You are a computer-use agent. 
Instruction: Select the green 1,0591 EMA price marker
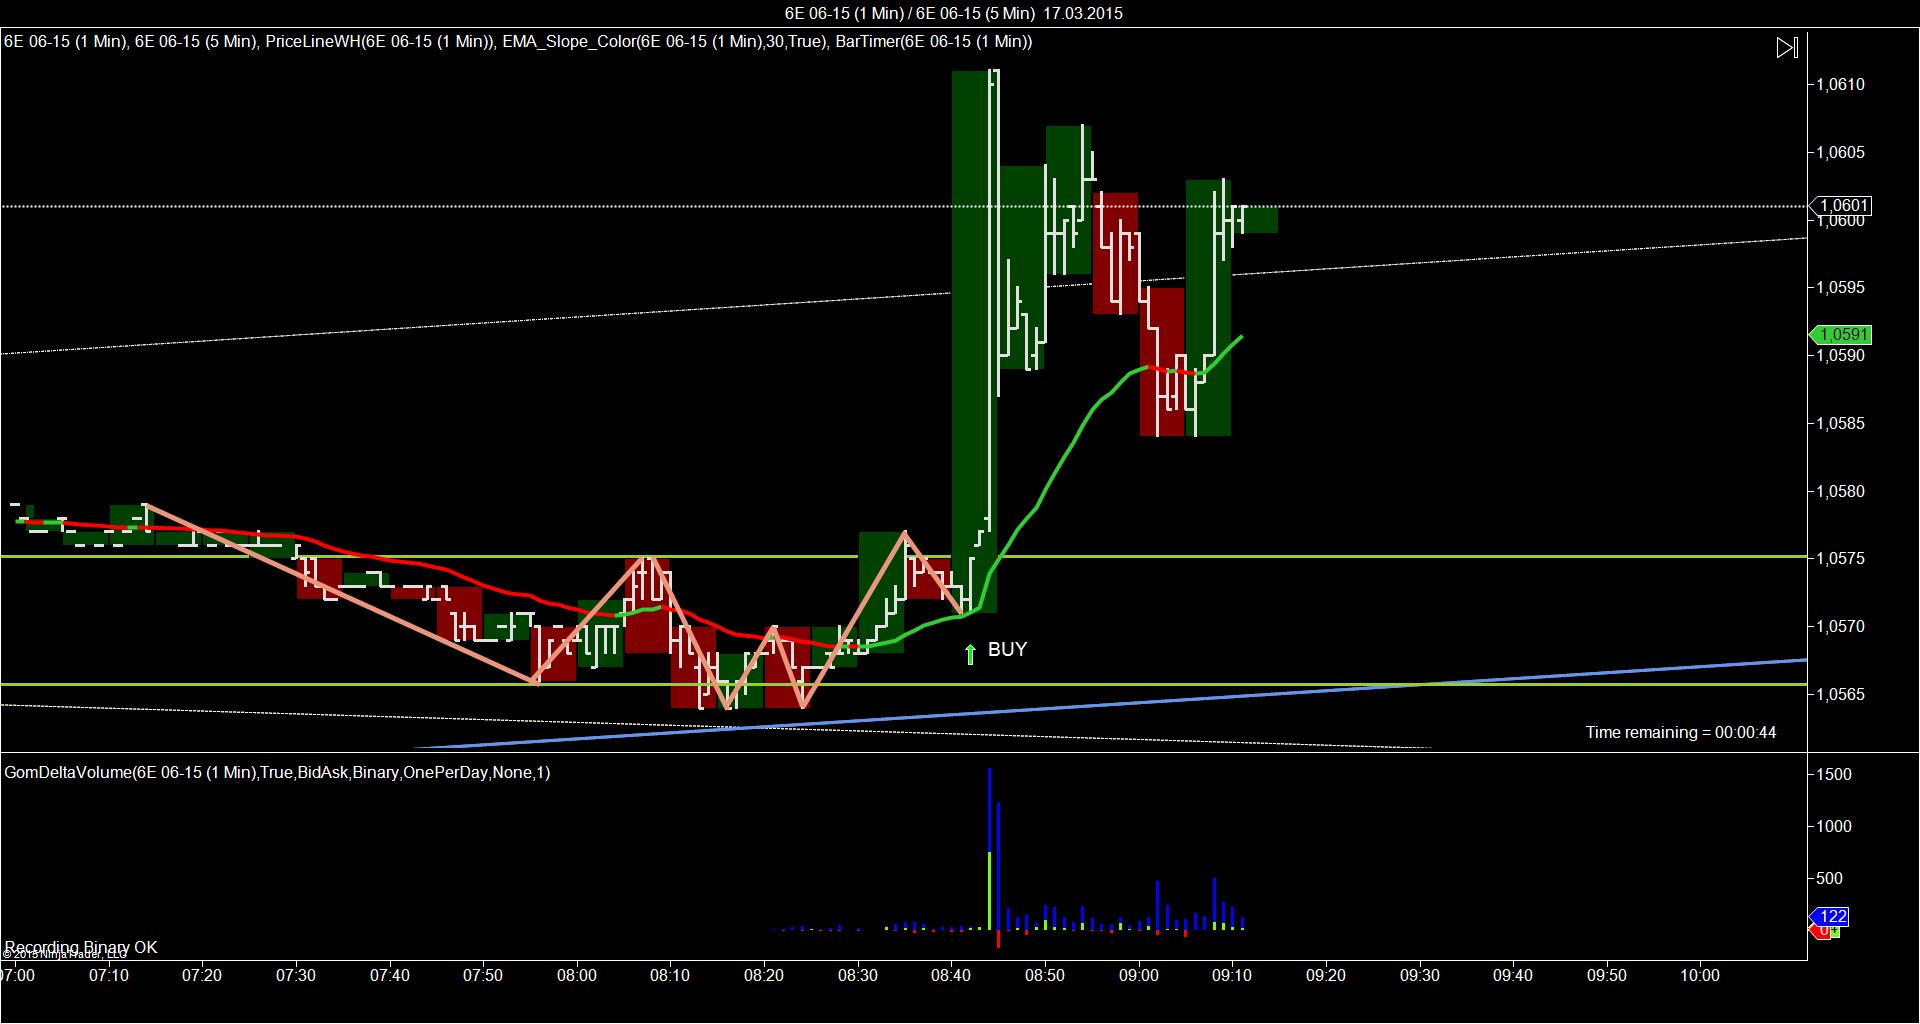1841,335
